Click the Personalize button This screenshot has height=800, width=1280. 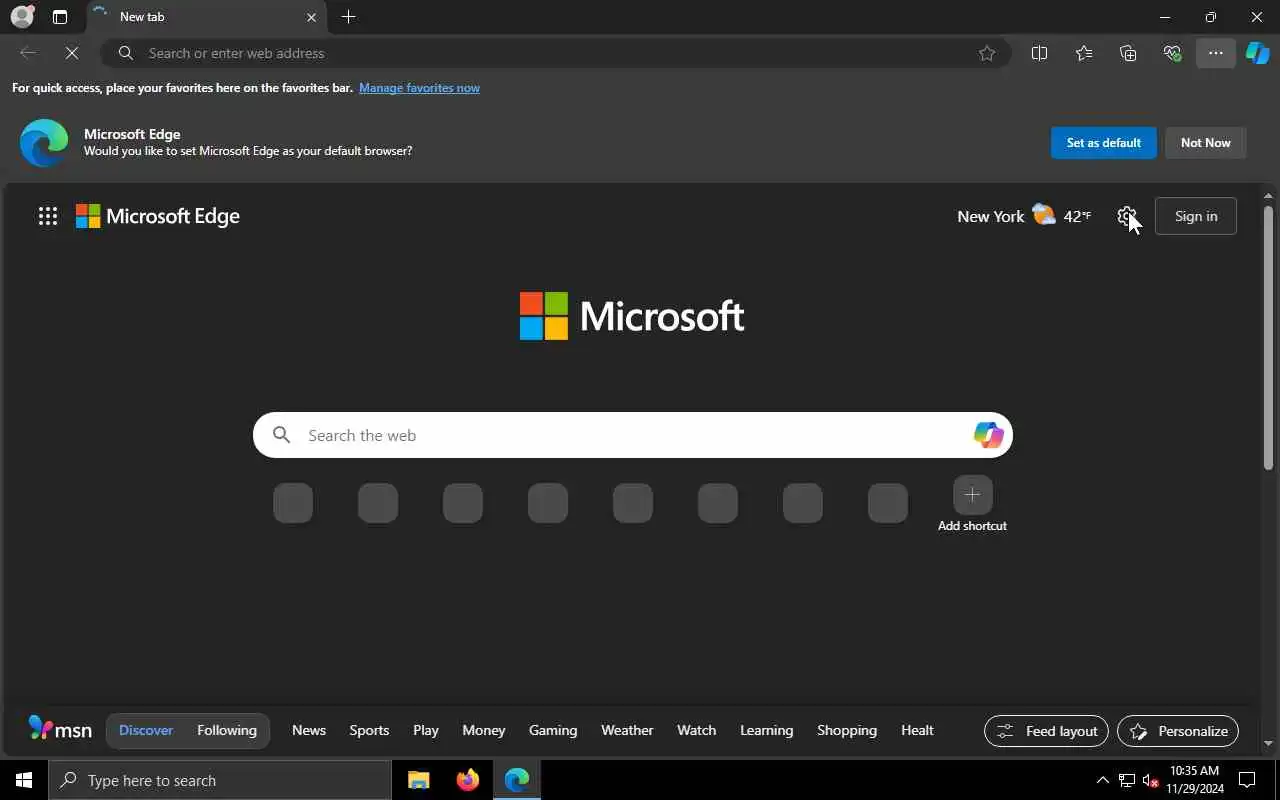(x=1178, y=731)
